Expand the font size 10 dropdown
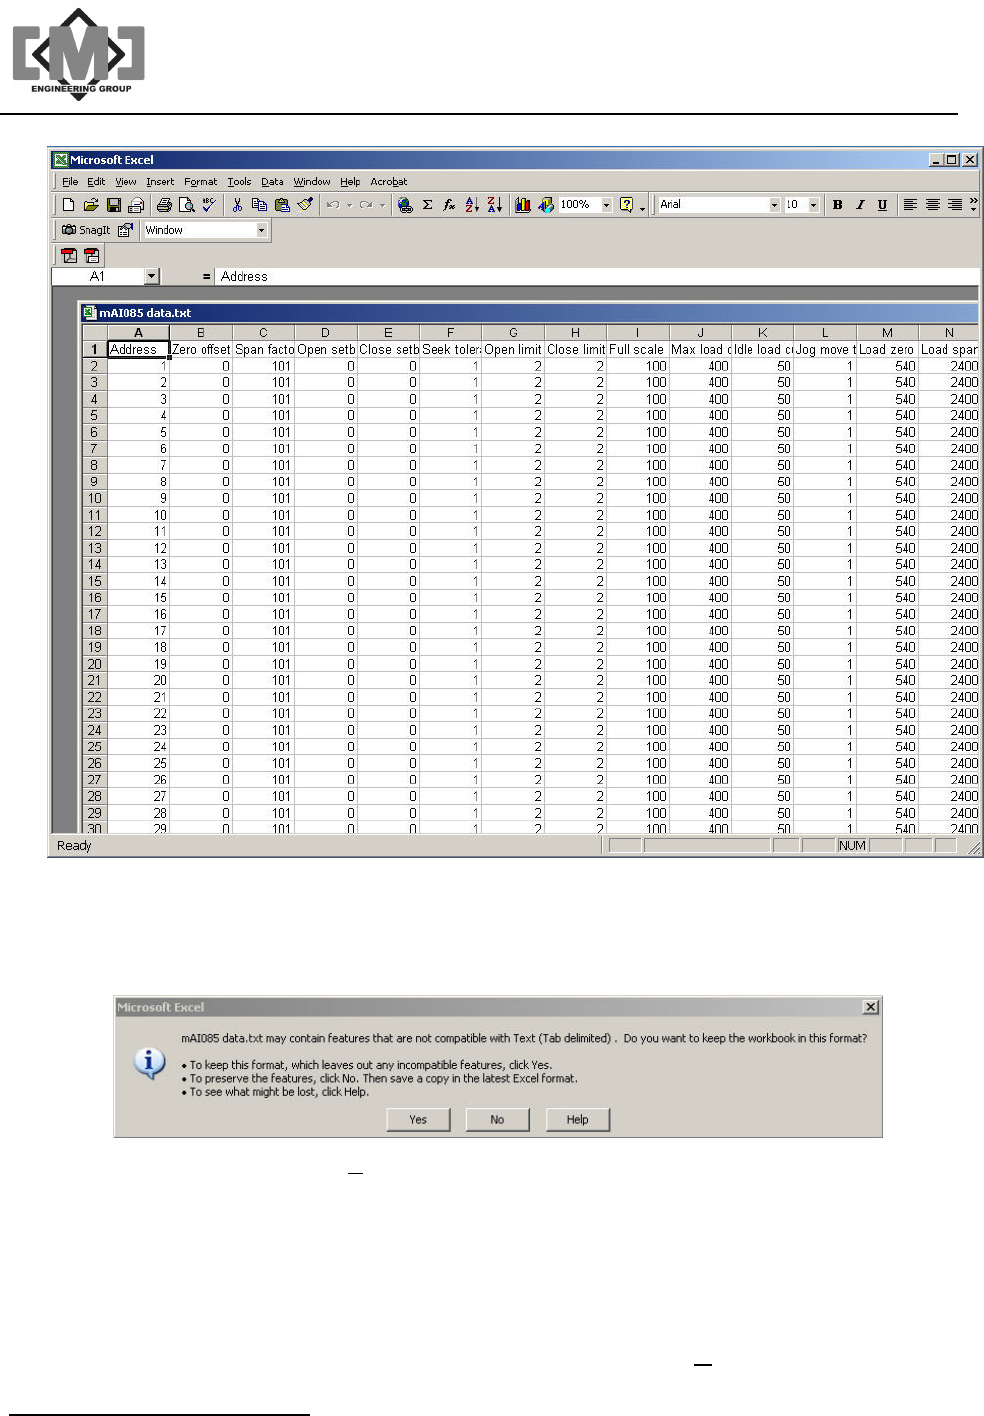This screenshot has height=1416, width=984. pos(813,205)
